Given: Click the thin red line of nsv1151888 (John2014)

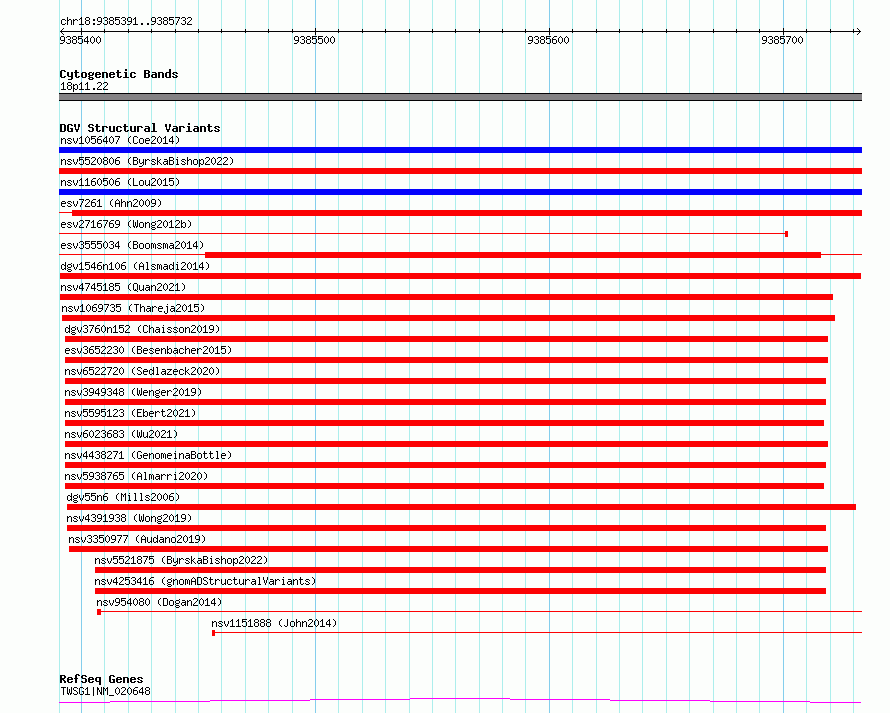Looking at the screenshot, I should tap(537, 632).
